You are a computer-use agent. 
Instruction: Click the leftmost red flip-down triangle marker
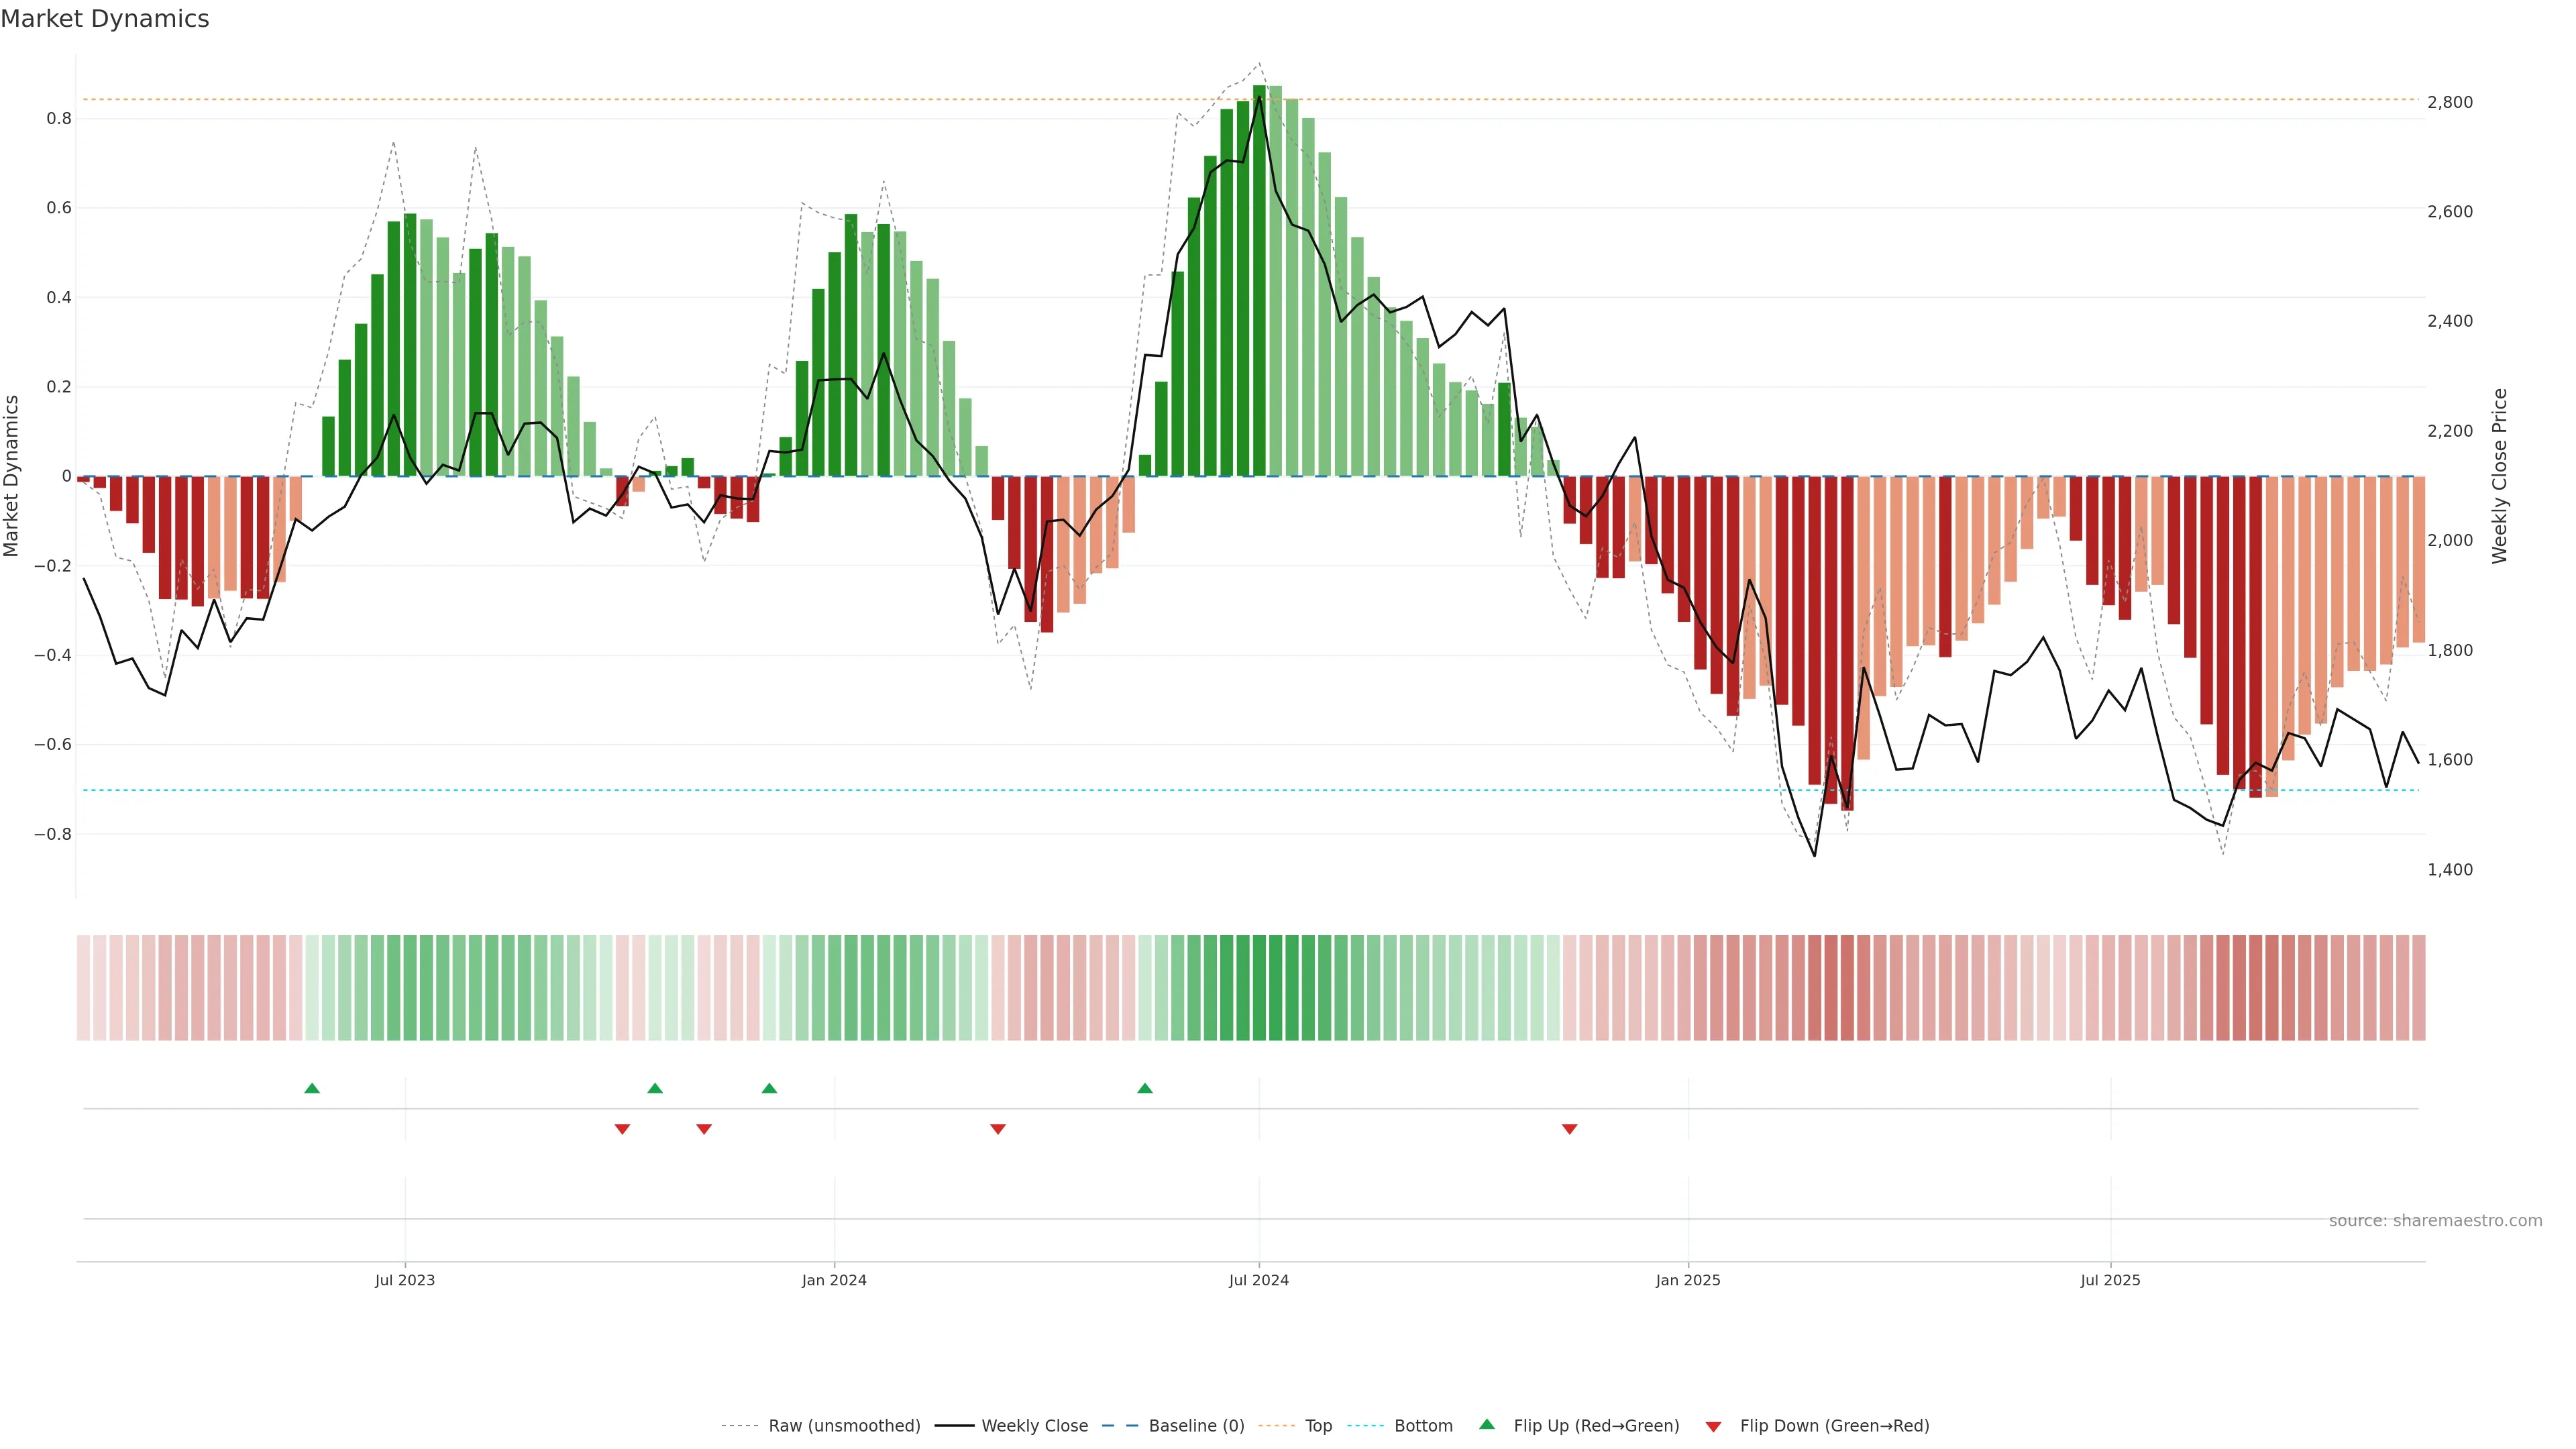(x=622, y=1129)
